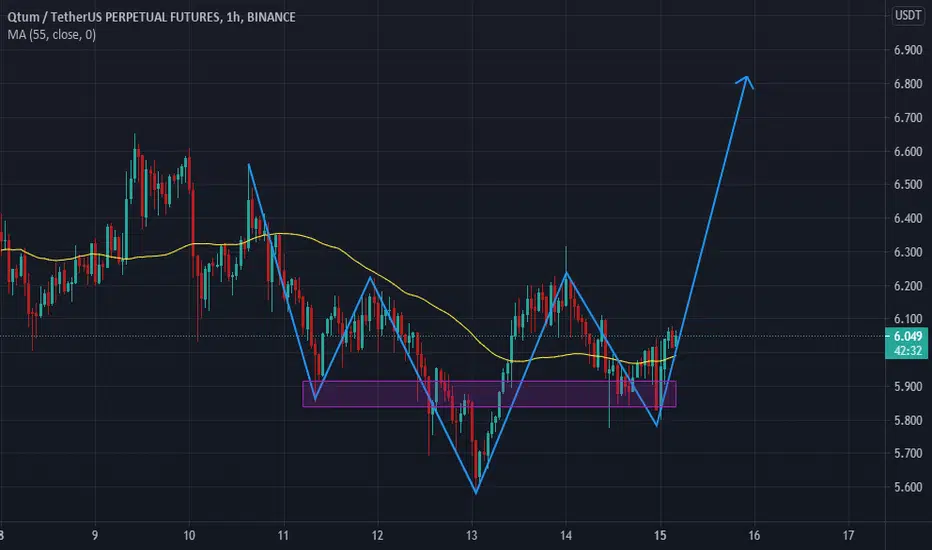932x550 pixels.
Task: Click the 6.100 price axis label
Action: (908, 319)
